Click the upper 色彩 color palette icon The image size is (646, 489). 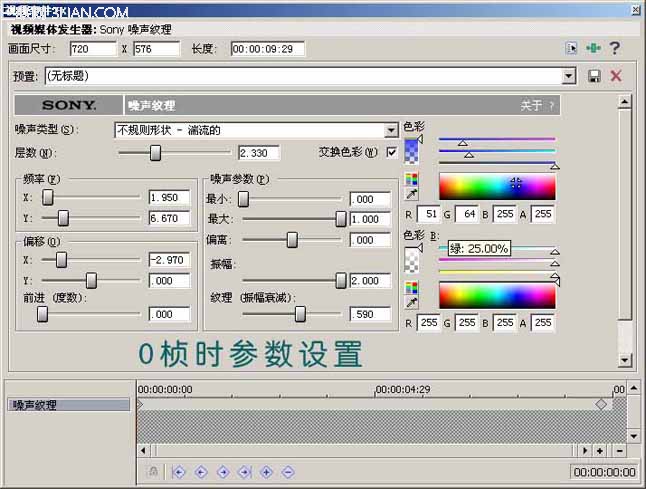pos(411,179)
